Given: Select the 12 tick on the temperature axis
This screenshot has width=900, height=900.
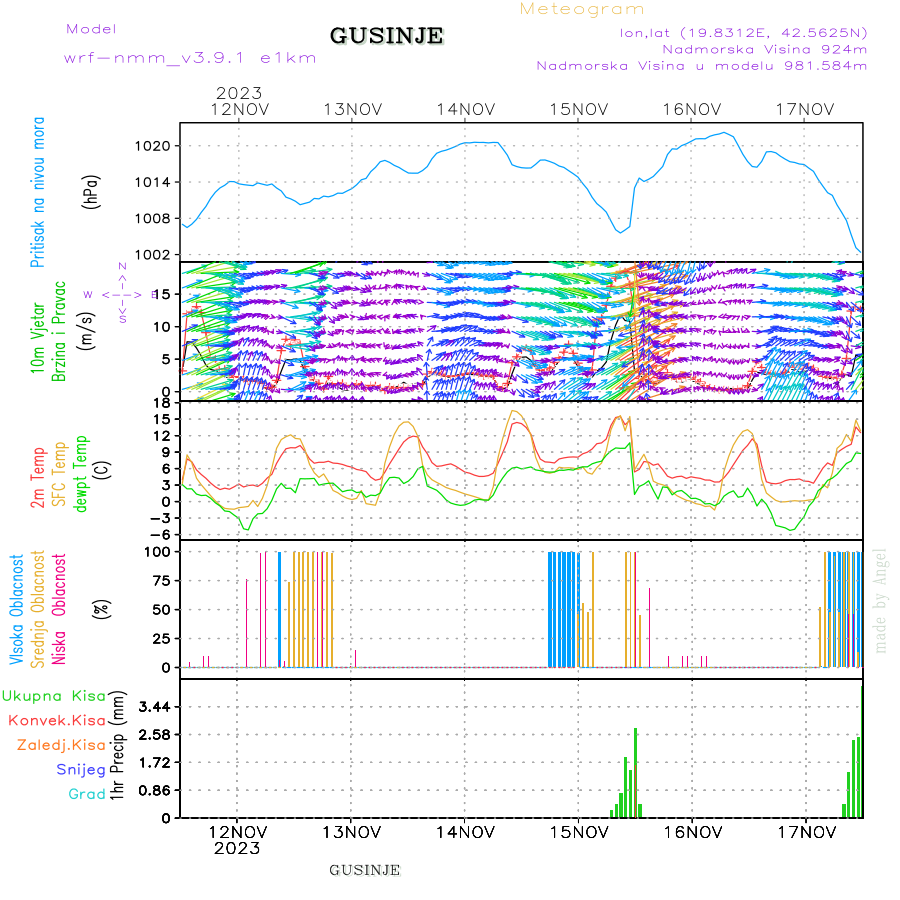Looking at the screenshot, I should coord(164,436).
